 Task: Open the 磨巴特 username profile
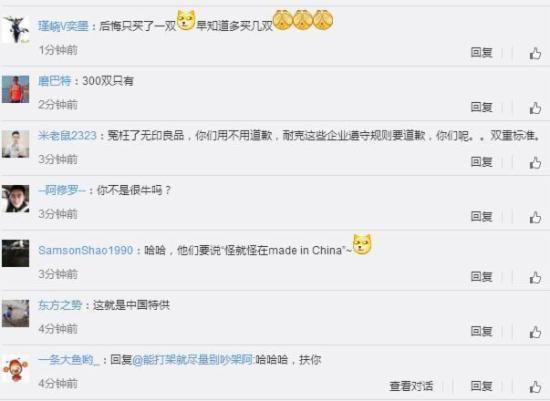tap(54, 81)
